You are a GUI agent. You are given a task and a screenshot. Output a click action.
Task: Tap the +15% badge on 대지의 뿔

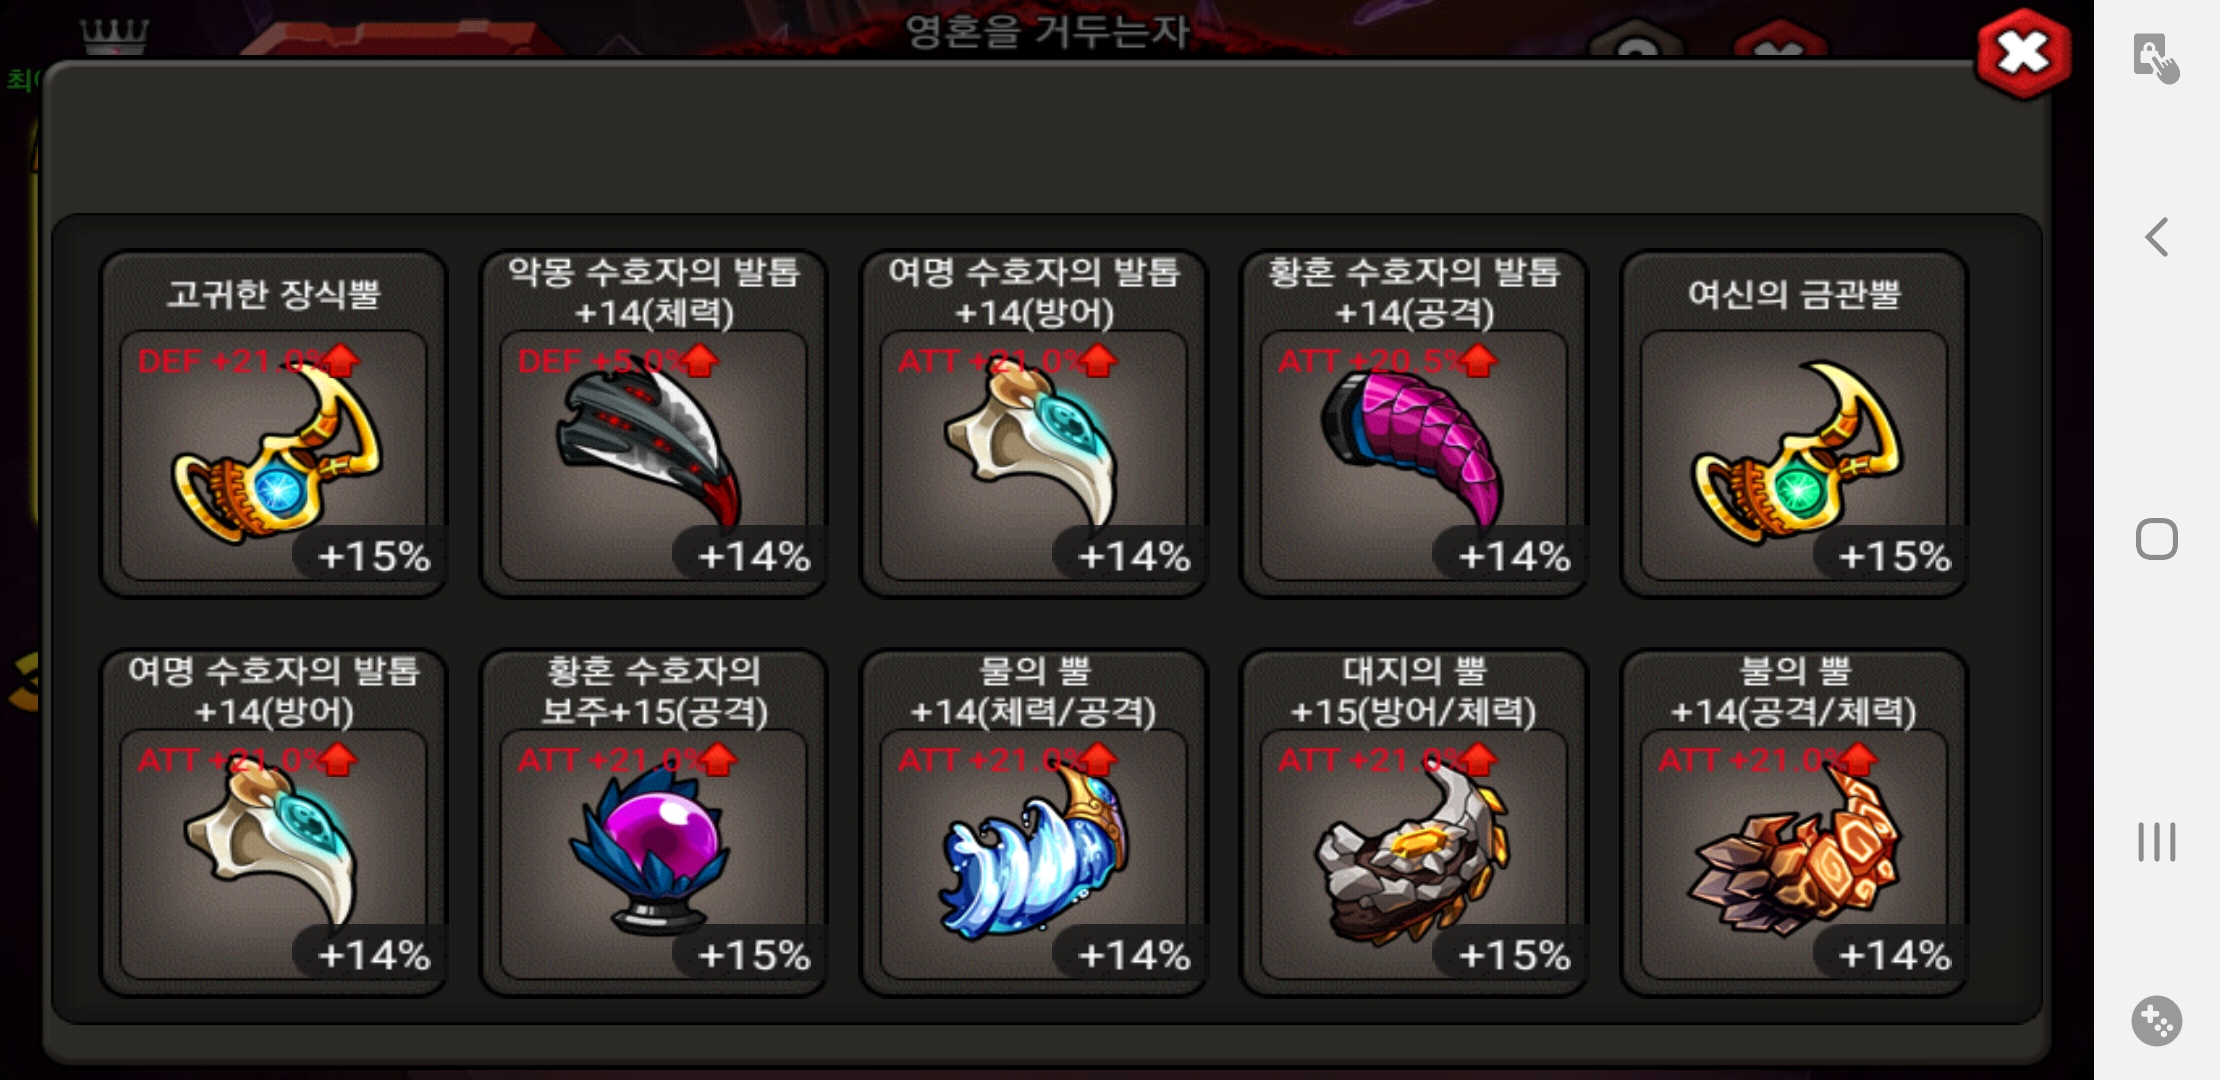click(x=1513, y=955)
